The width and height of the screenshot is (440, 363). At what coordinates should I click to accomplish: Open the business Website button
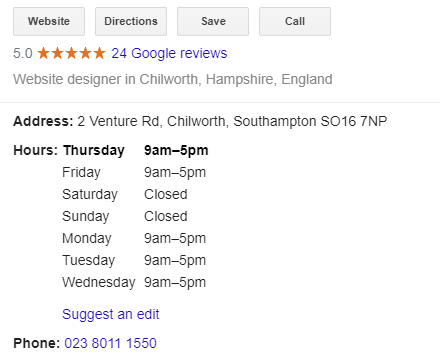pos(49,21)
